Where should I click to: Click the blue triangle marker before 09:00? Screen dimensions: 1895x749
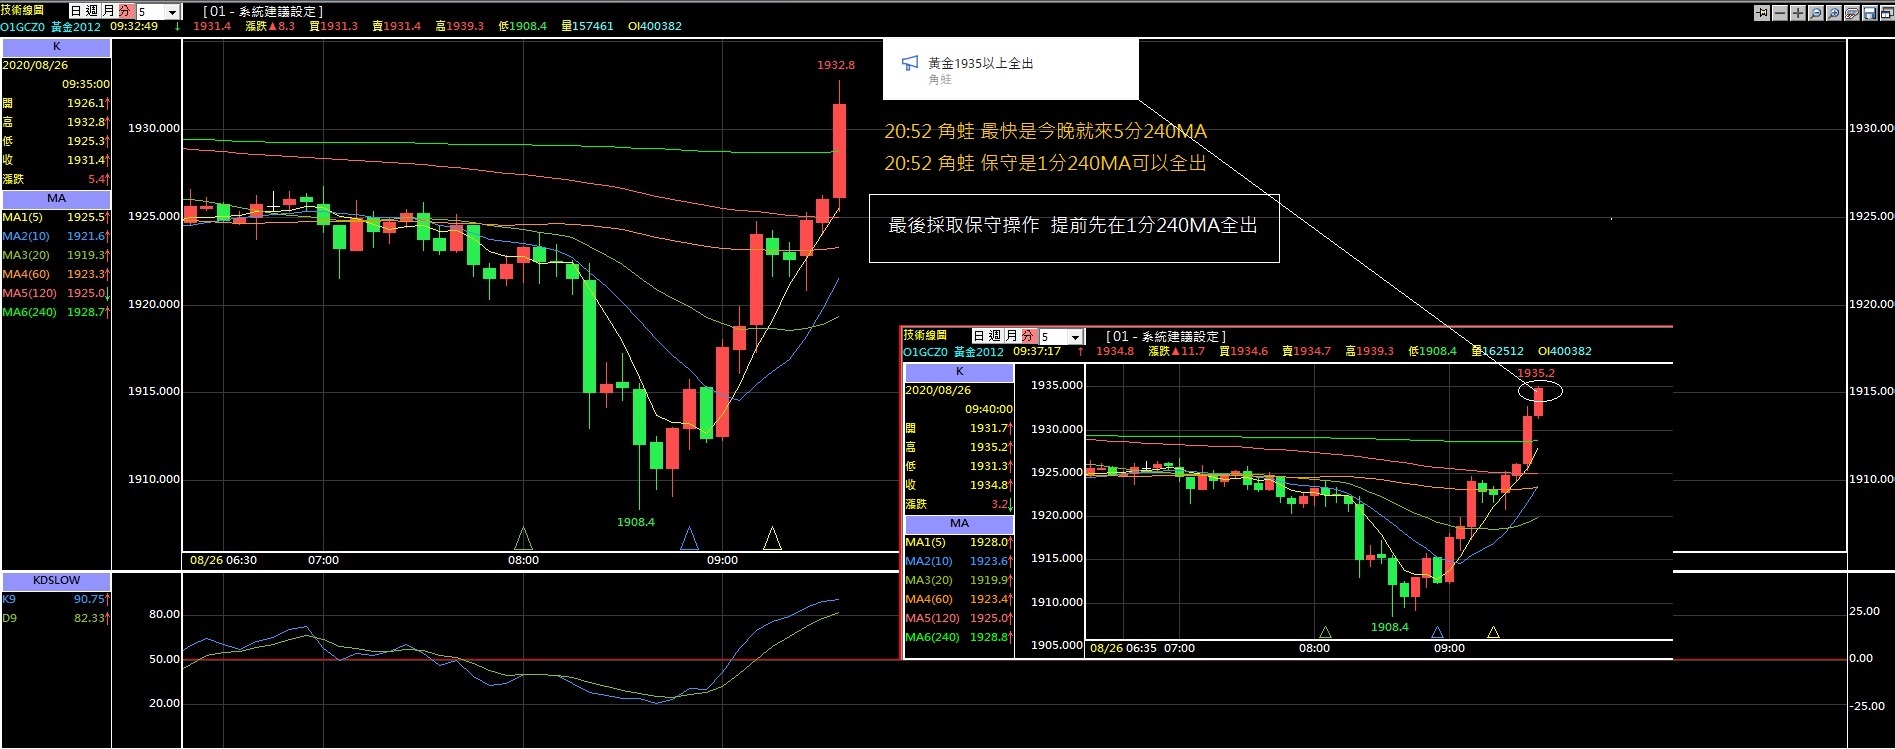click(689, 539)
